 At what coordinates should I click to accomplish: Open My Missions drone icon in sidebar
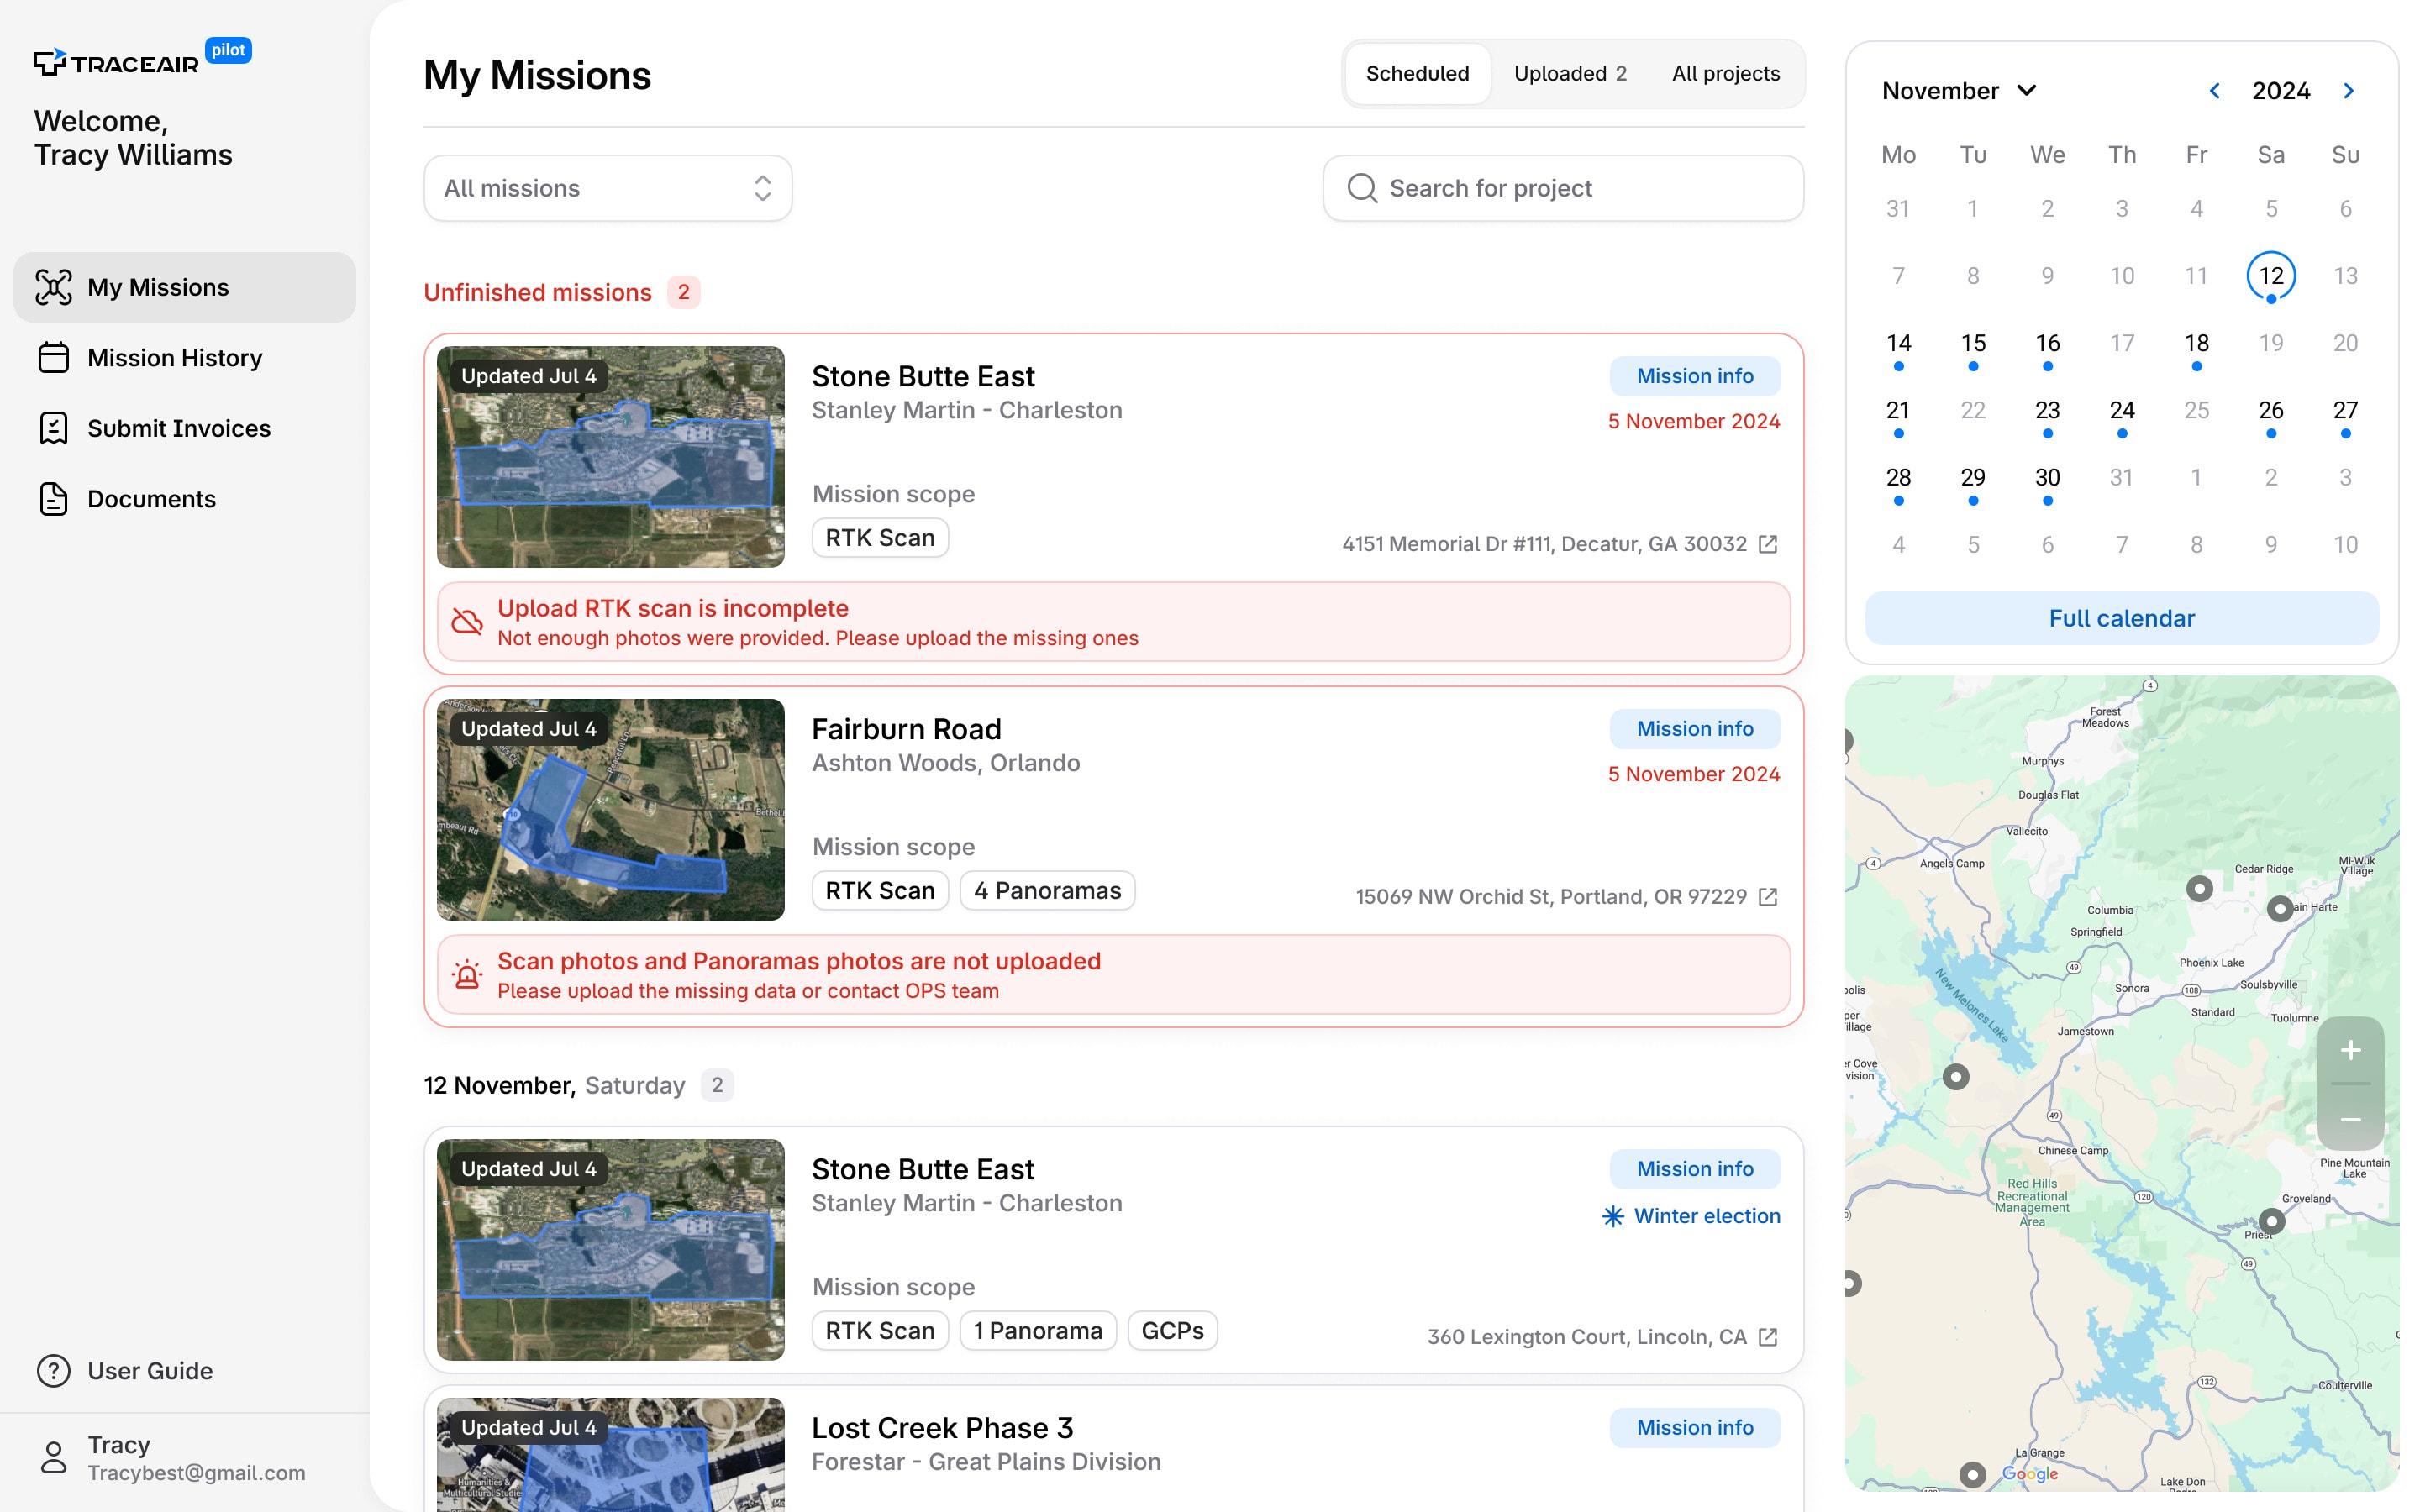click(x=53, y=287)
